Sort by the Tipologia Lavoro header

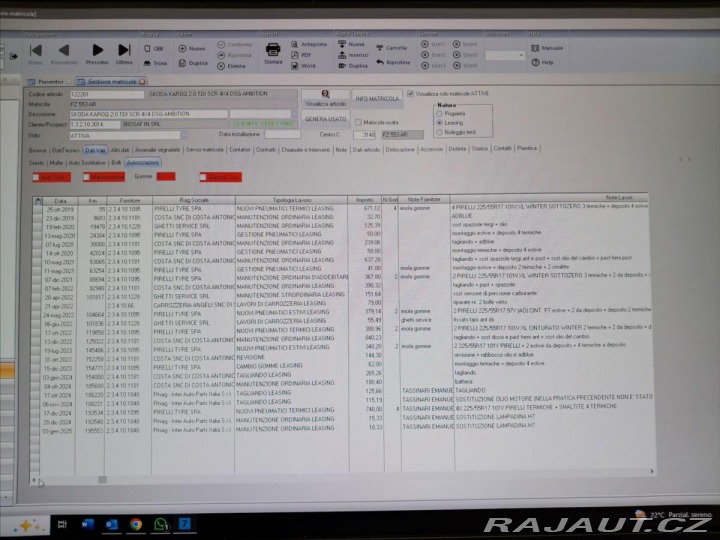click(292, 200)
